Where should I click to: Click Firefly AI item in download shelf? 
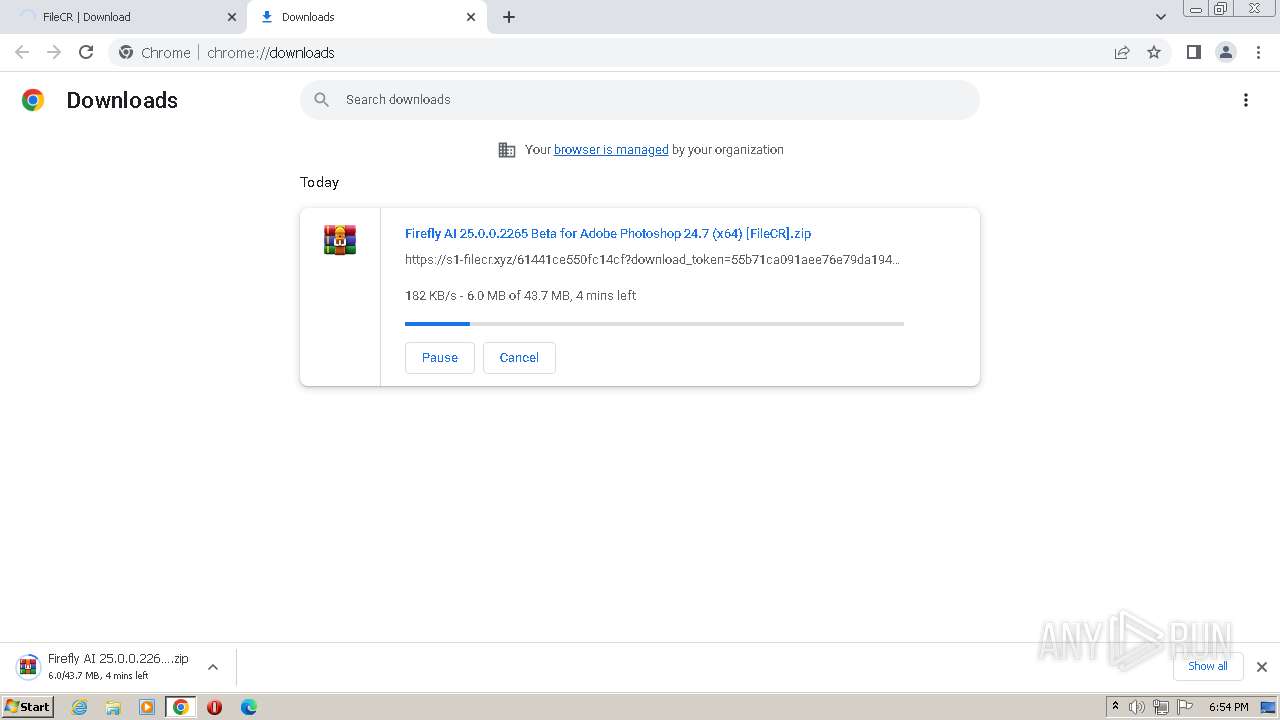coord(102,667)
